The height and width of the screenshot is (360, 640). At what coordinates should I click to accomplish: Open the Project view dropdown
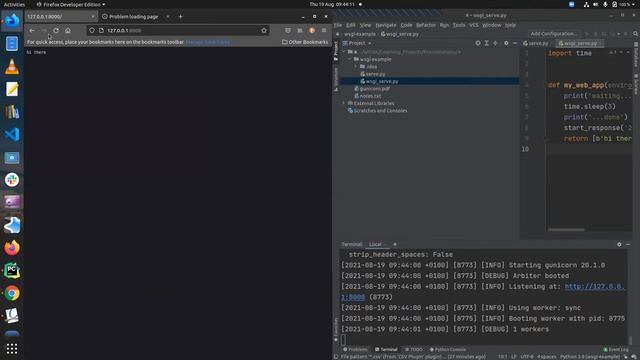(357, 43)
